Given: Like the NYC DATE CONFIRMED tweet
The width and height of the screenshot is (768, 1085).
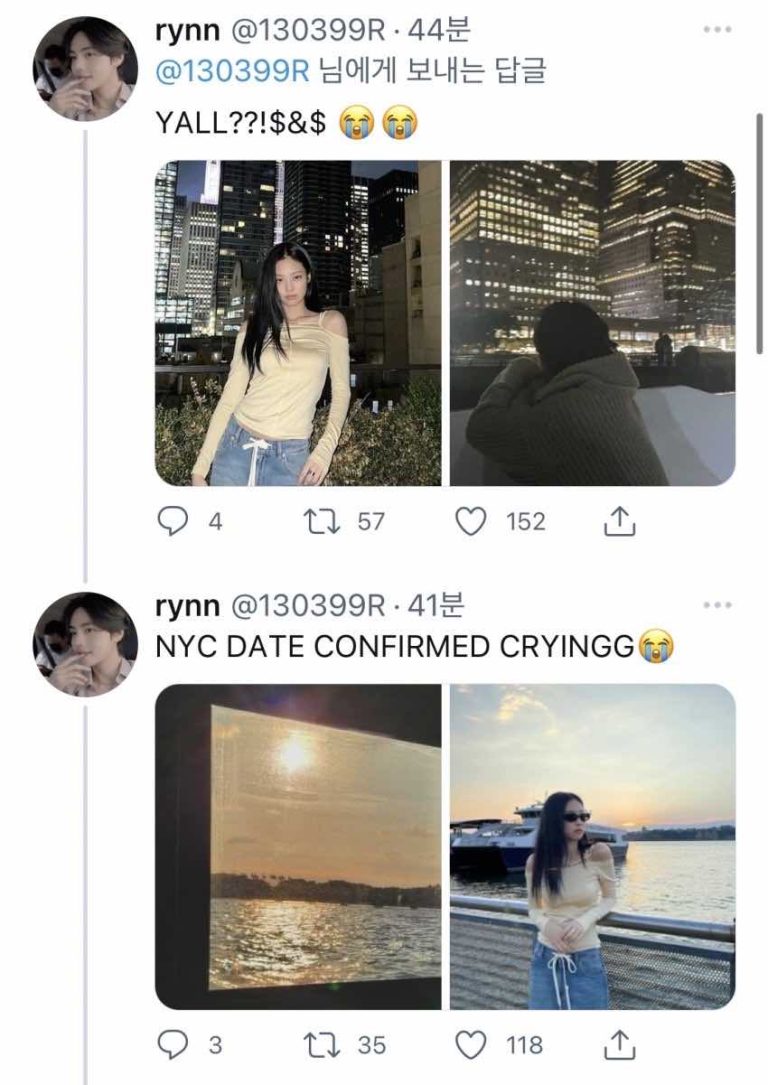Looking at the screenshot, I should [x=469, y=1045].
